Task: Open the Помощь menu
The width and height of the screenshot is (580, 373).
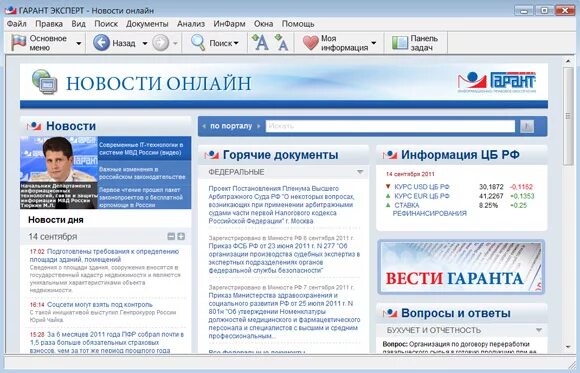Action: click(298, 24)
